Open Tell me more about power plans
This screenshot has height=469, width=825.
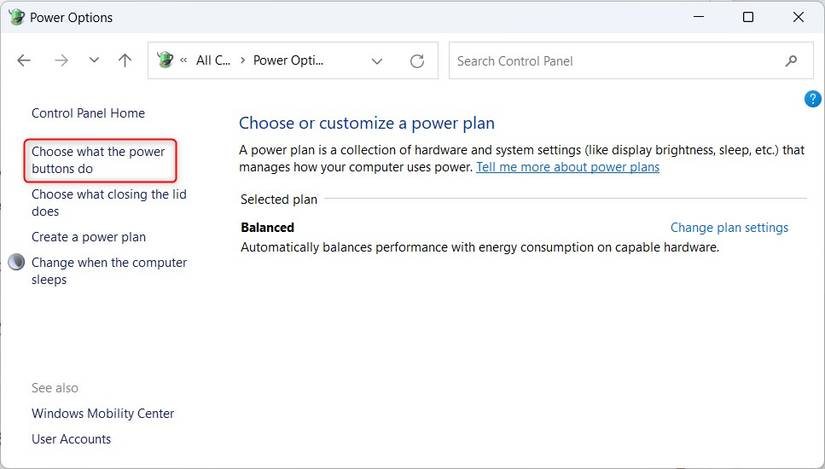(568, 167)
